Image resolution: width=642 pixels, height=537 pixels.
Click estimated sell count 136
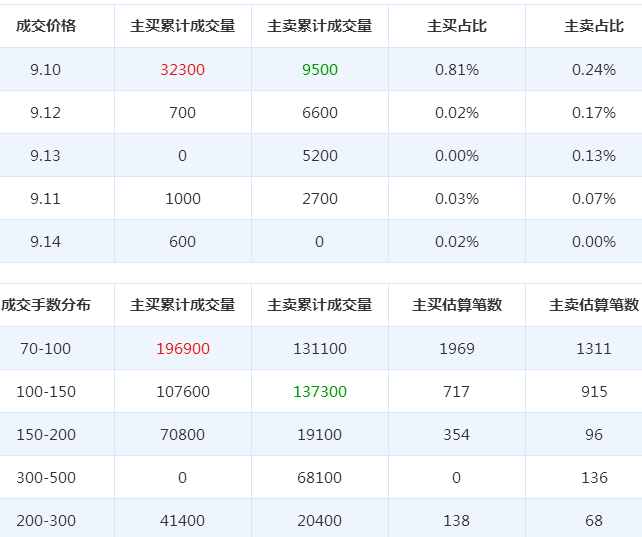(594, 478)
